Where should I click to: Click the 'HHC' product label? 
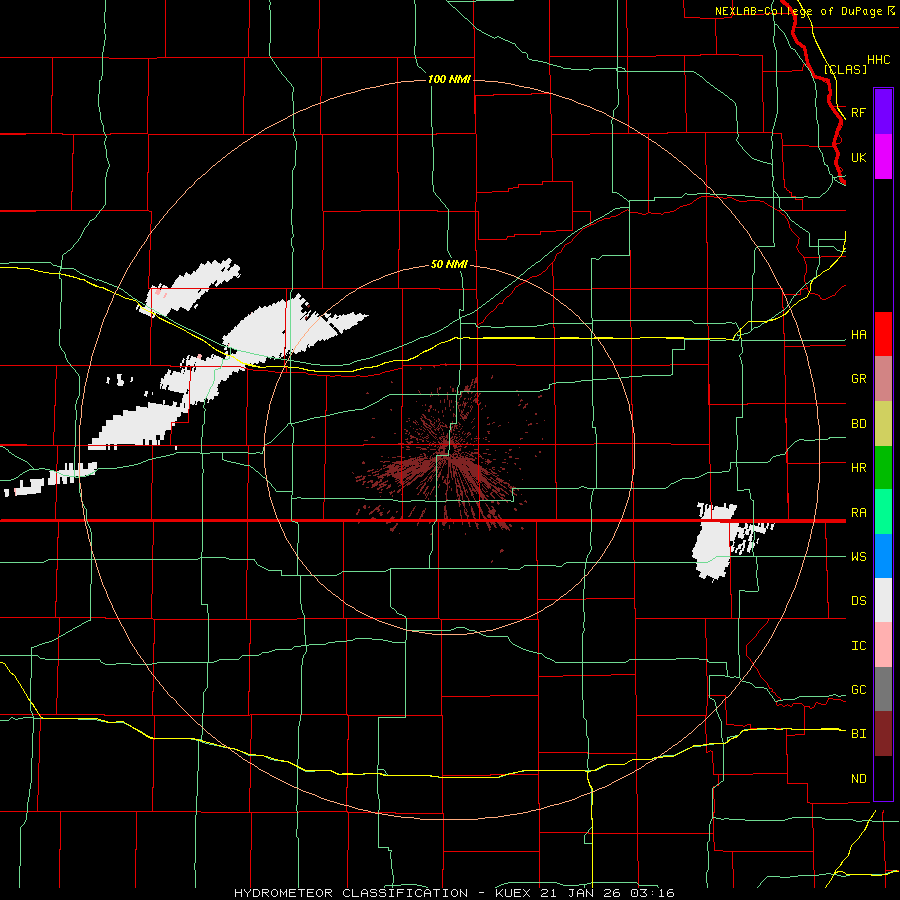879,60
